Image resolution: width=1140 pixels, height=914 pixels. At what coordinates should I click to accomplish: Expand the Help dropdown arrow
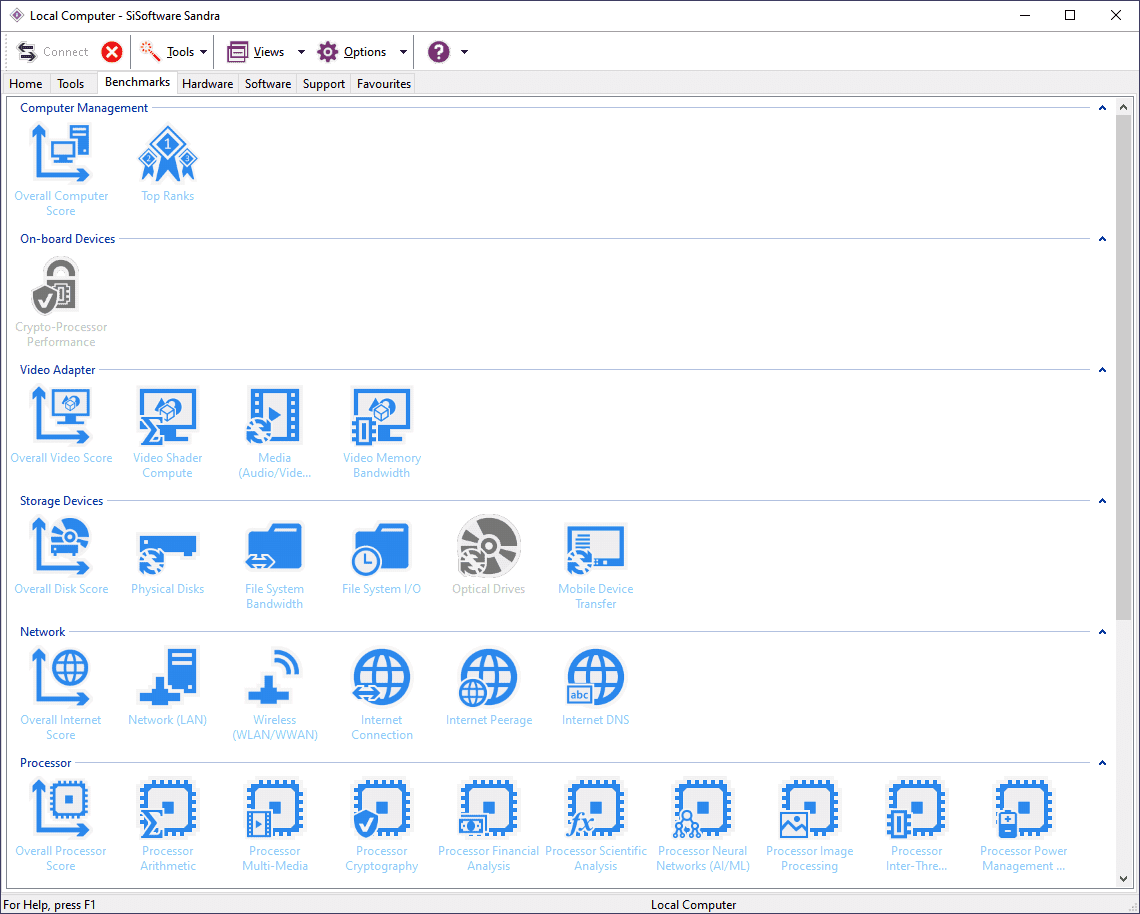[x=465, y=52]
